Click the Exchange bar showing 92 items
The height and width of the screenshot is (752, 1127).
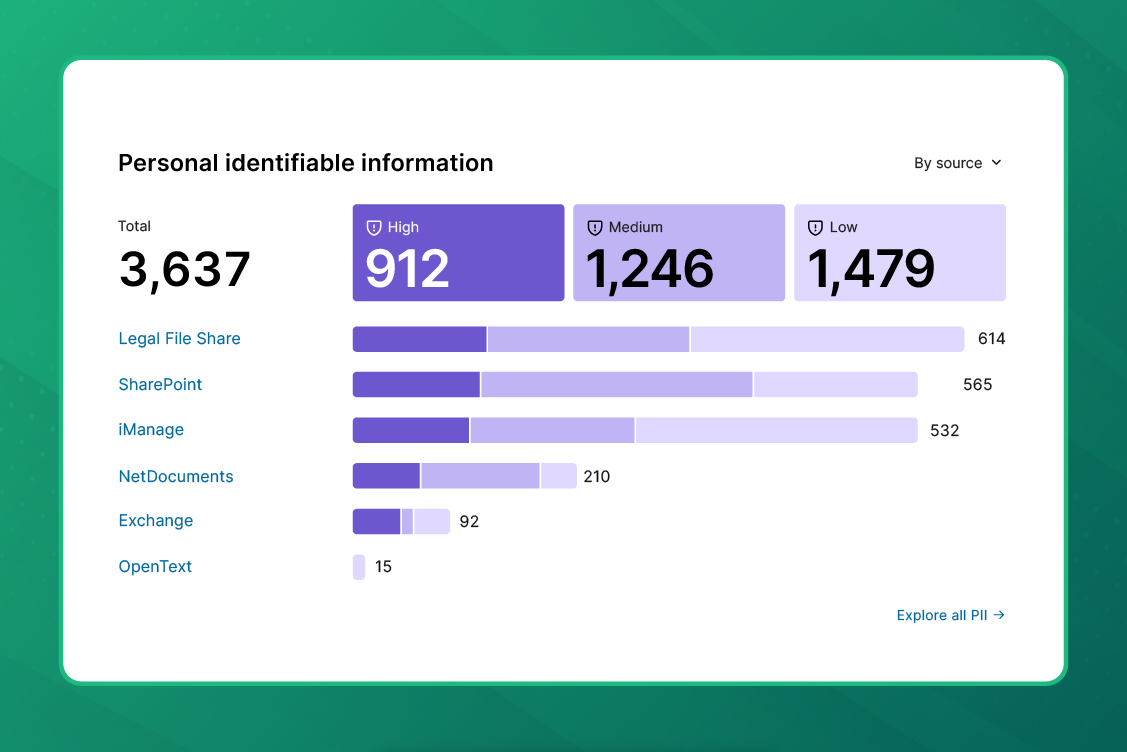click(x=399, y=521)
